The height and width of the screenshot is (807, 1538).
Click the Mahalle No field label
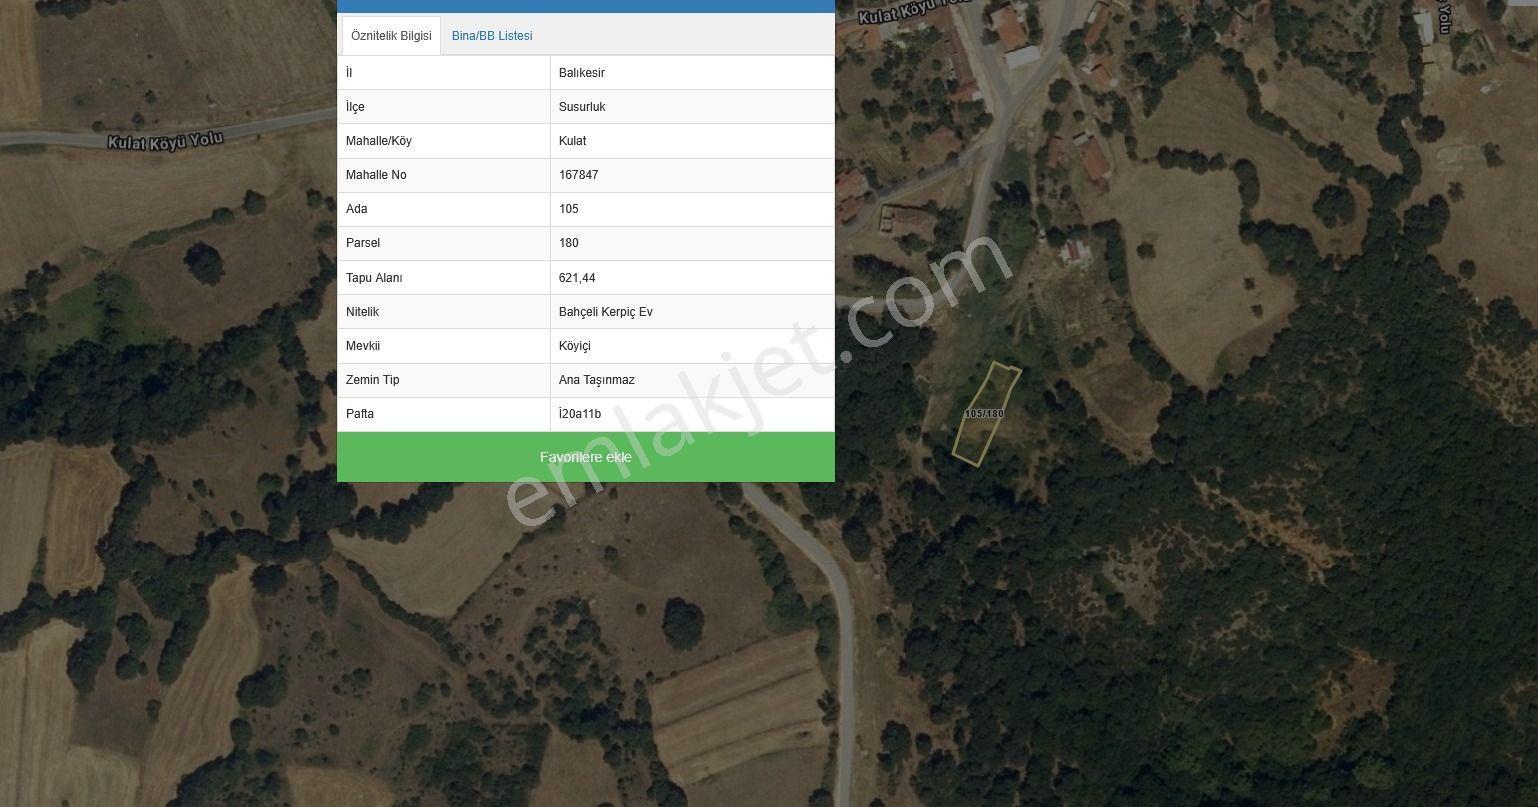pyautogui.click(x=376, y=175)
